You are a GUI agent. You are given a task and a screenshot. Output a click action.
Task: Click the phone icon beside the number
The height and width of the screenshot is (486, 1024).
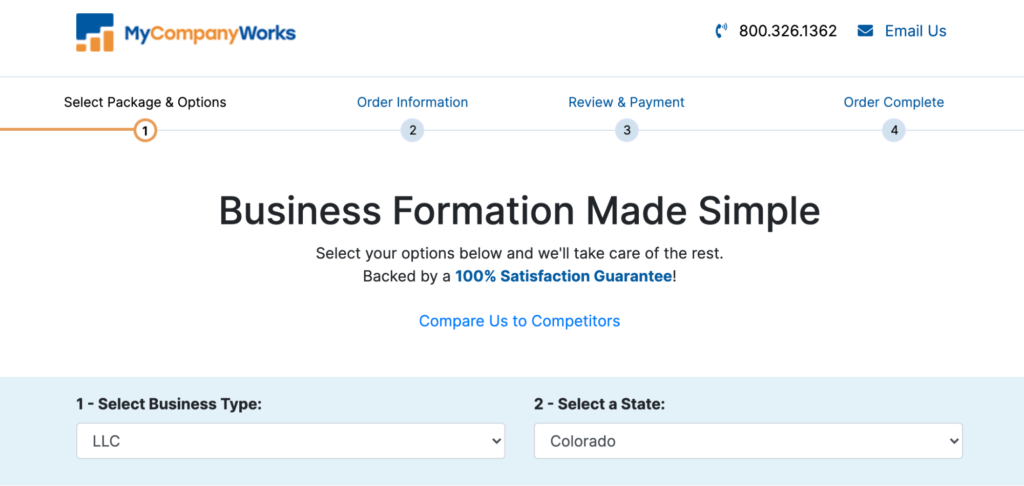(x=721, y=31)
